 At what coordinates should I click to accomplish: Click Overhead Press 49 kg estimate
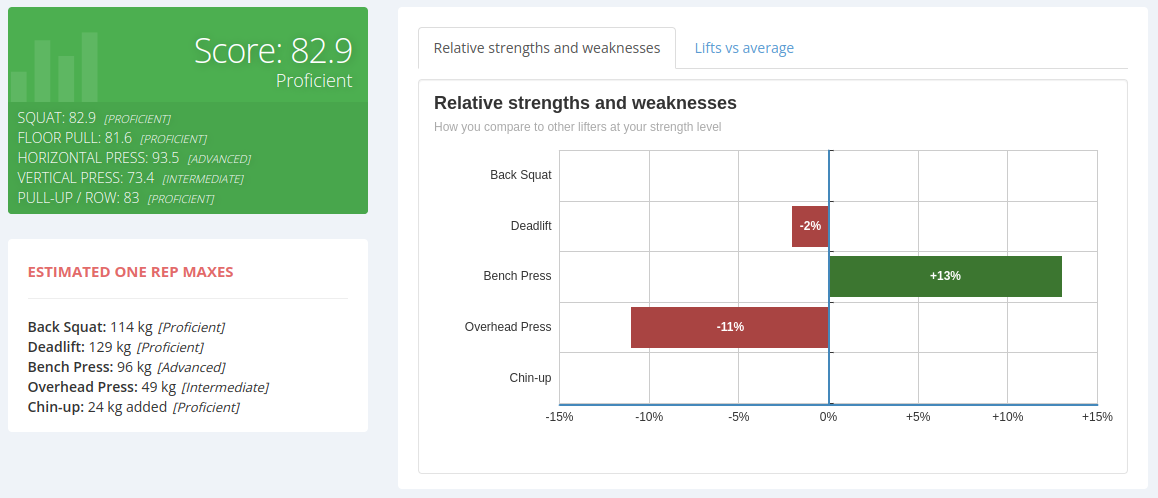click(148, 387)
